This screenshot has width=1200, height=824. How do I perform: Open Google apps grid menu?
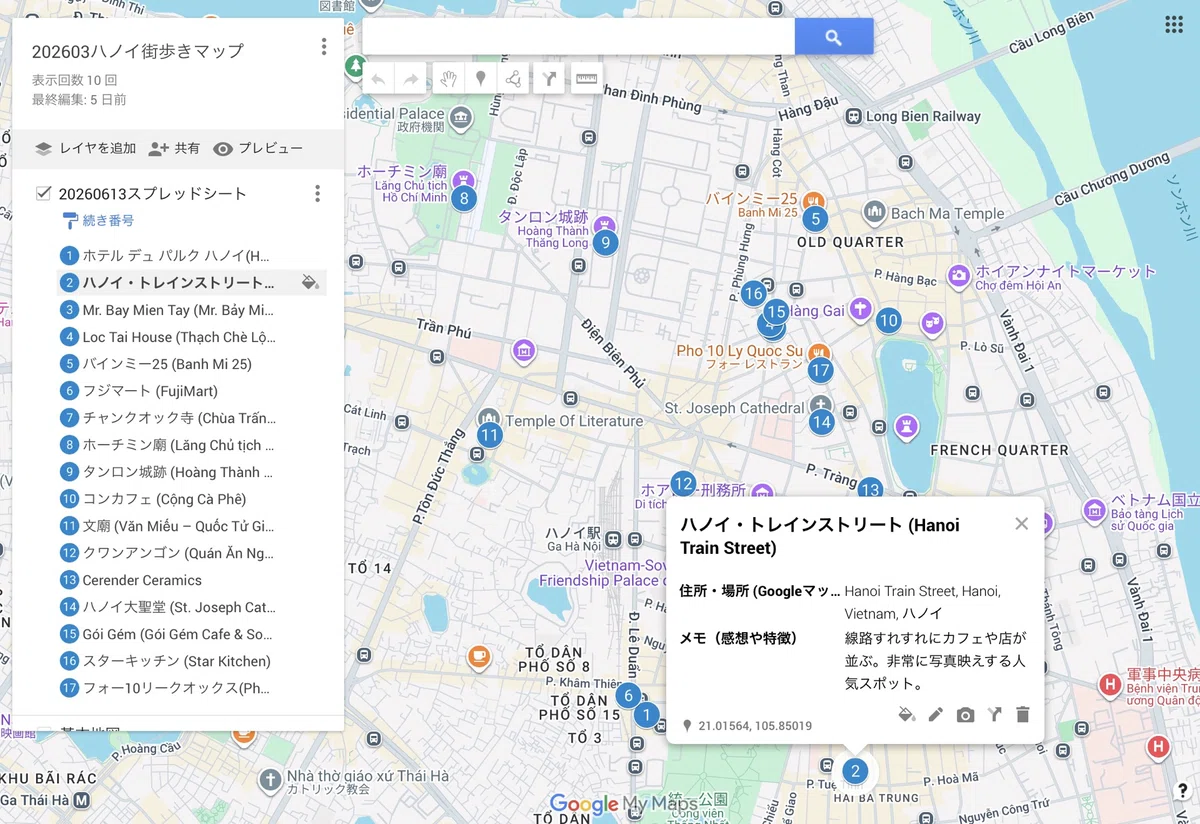pos(1174,25)
